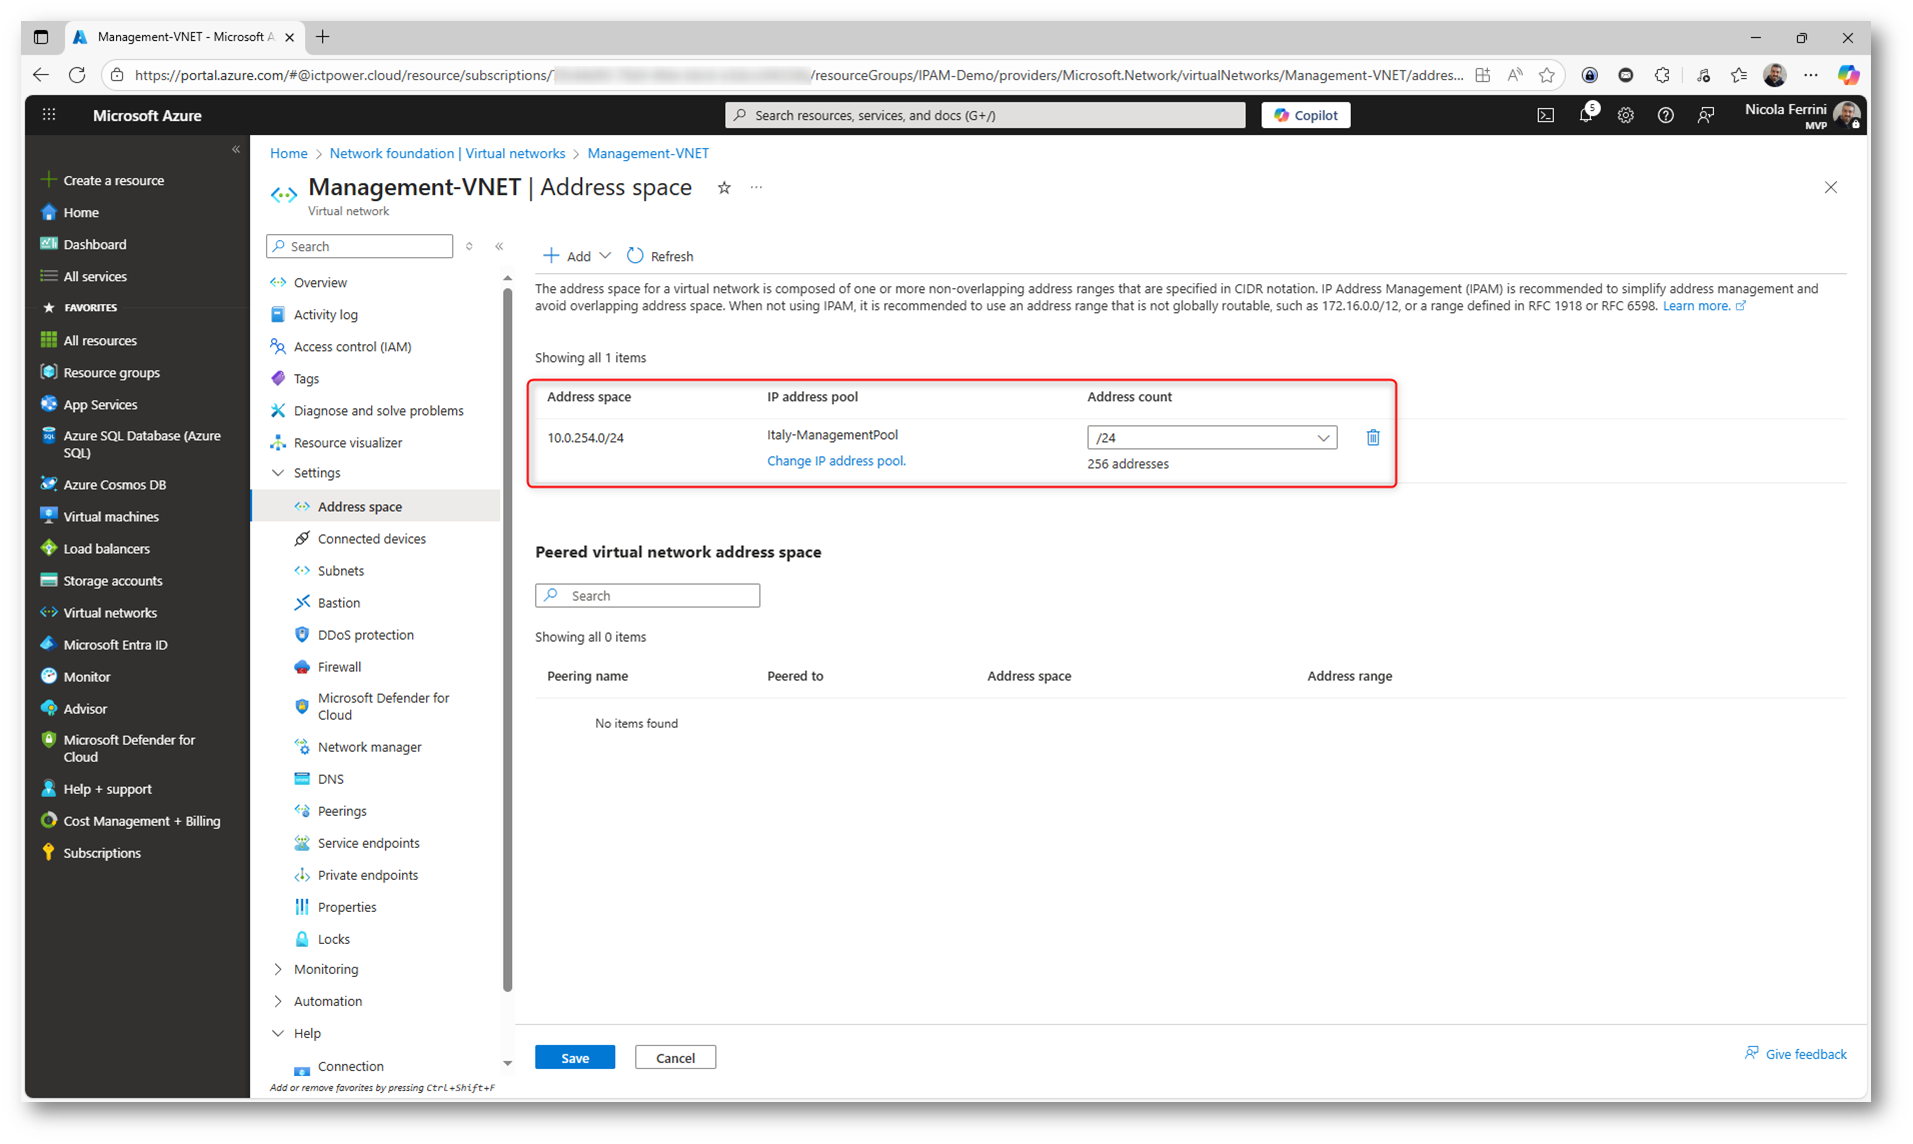The height and width of the screenshot is (1144, 1913).
Task: Favorite Management-VNET with the star icon
Action: (724, 188)
